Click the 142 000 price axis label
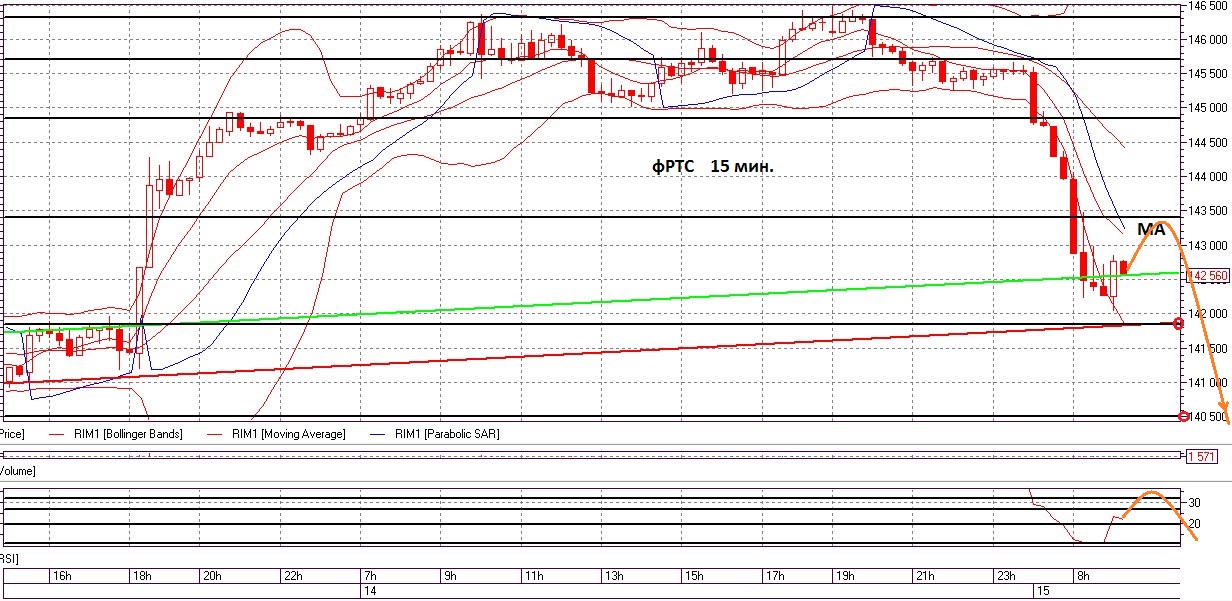The height and width of the screenshot is (601, 1232). click(1208, 314)
